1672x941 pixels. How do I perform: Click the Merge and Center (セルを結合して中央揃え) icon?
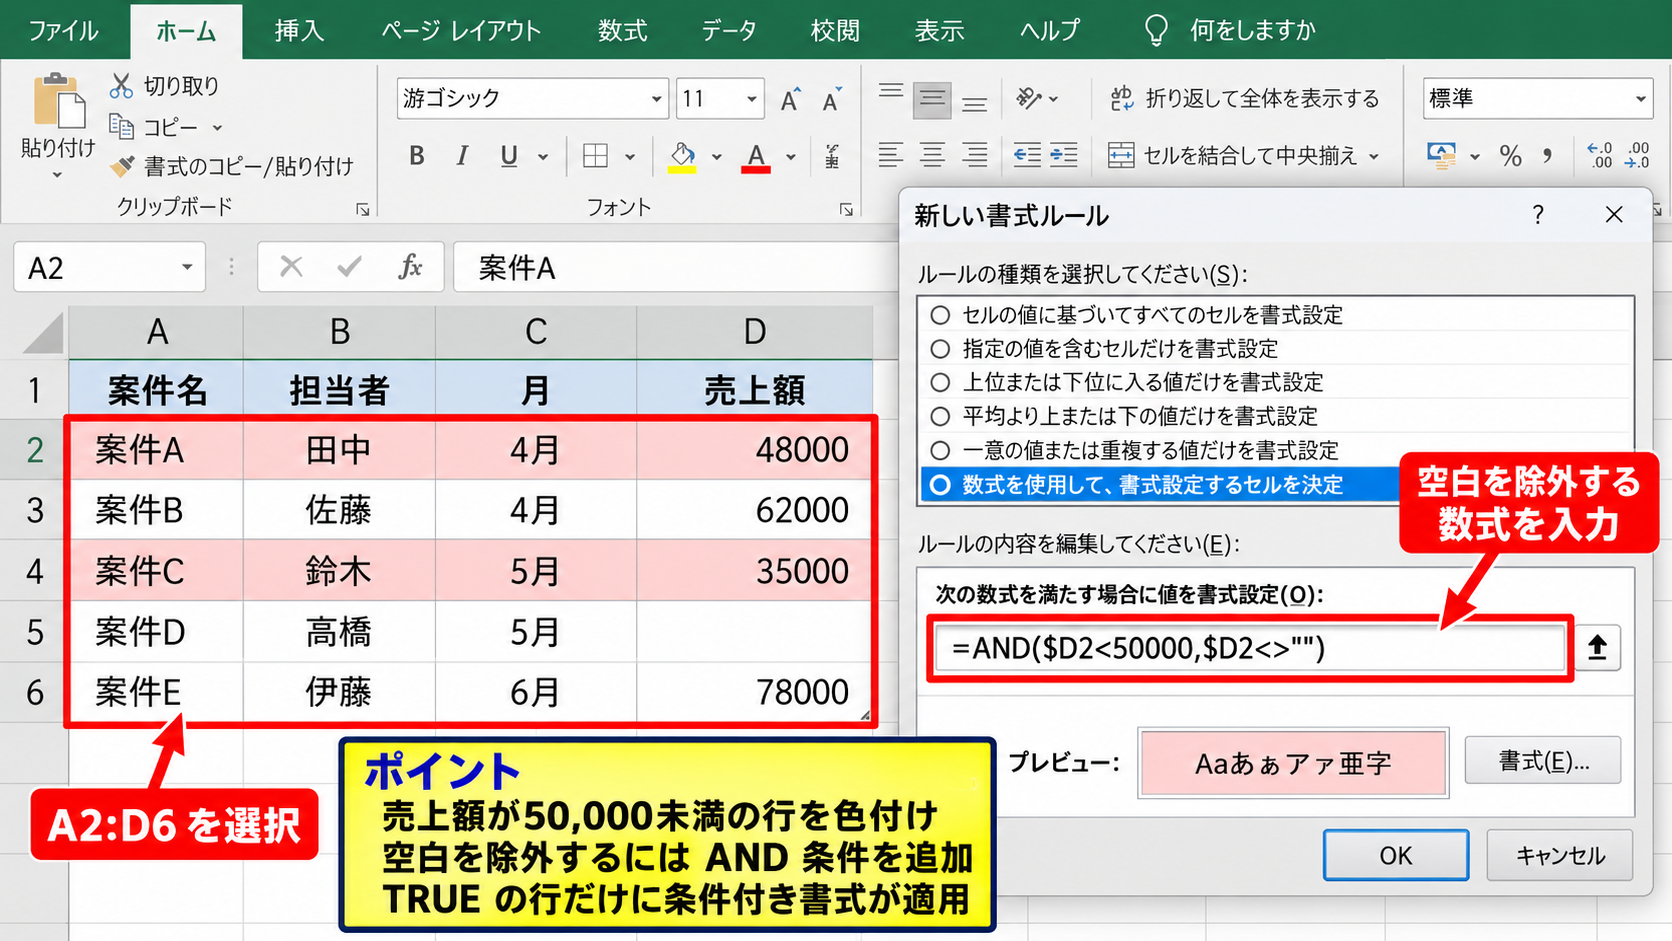(1121, 155)
